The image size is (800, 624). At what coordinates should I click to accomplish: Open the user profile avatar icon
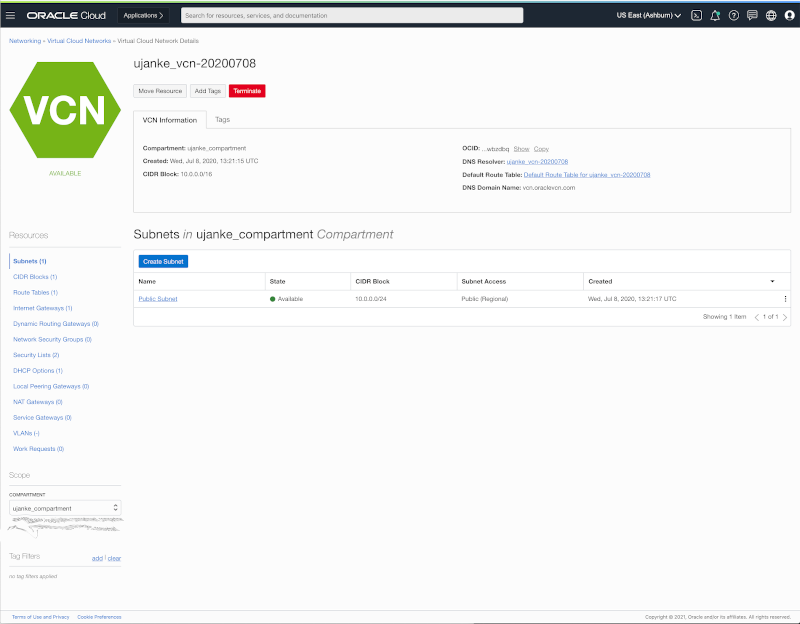point(789,15)
